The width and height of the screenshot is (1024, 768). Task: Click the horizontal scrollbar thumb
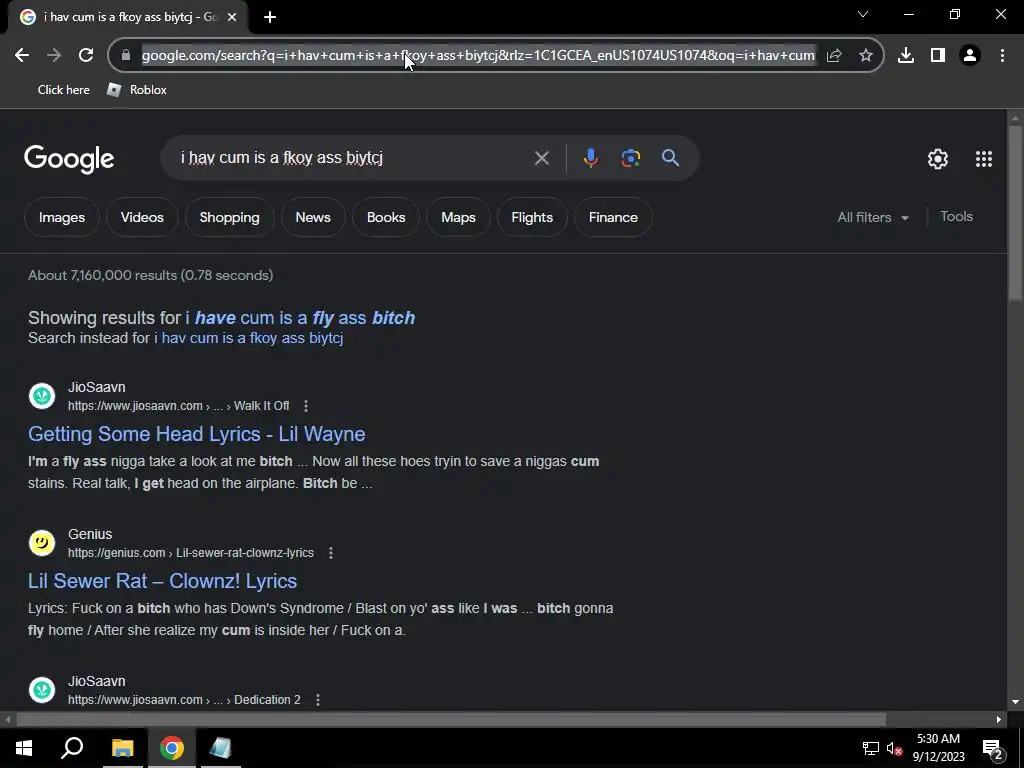(x=451, y=720)
